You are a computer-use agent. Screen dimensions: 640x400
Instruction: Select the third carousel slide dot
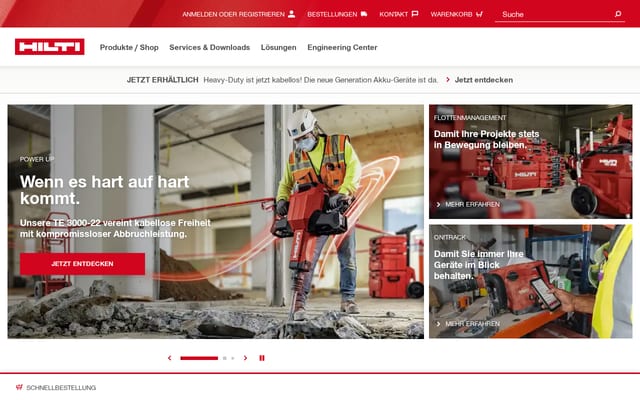pyautogui.click(x=233, y=358)
